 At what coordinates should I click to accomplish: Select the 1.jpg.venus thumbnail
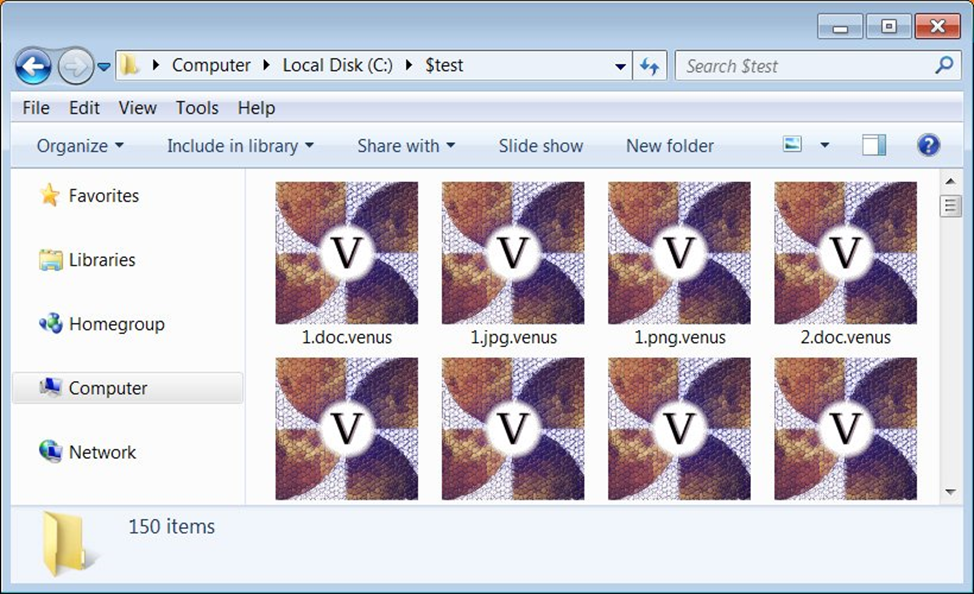click(513, 253)
